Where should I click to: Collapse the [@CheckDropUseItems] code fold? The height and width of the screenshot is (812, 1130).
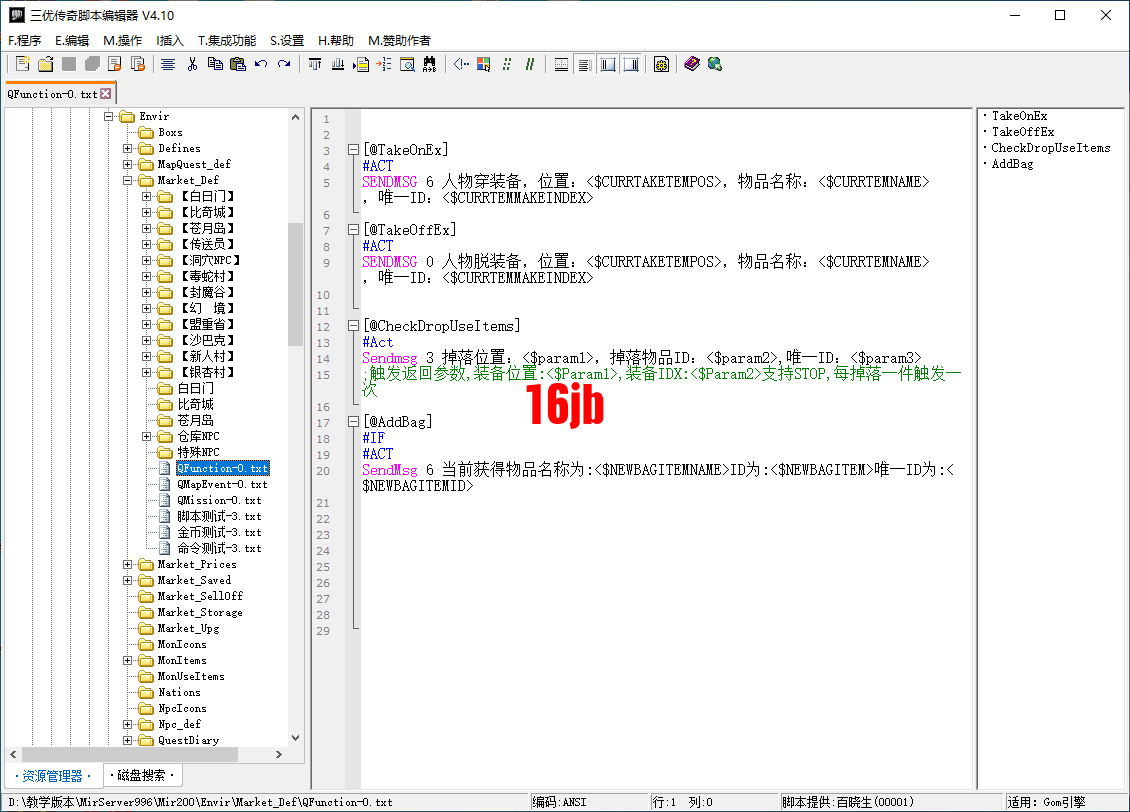[x=353, y=326]
